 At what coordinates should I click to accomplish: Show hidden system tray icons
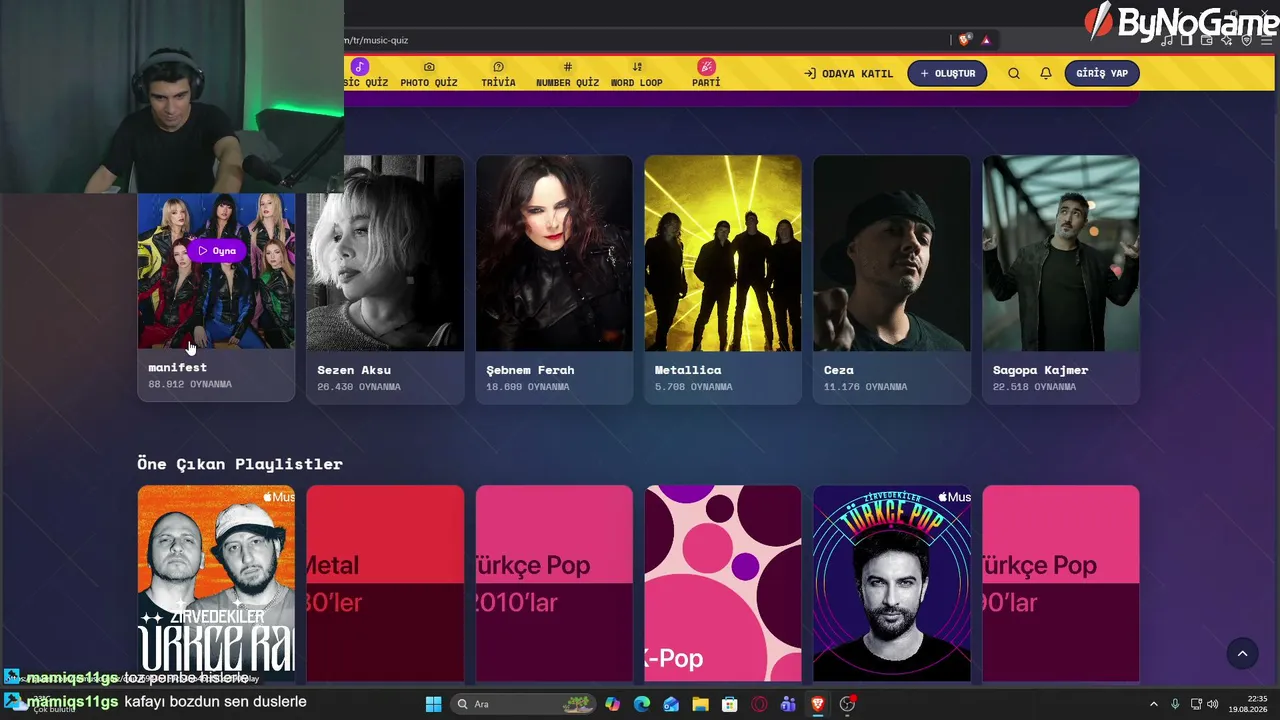(1153, 704)
